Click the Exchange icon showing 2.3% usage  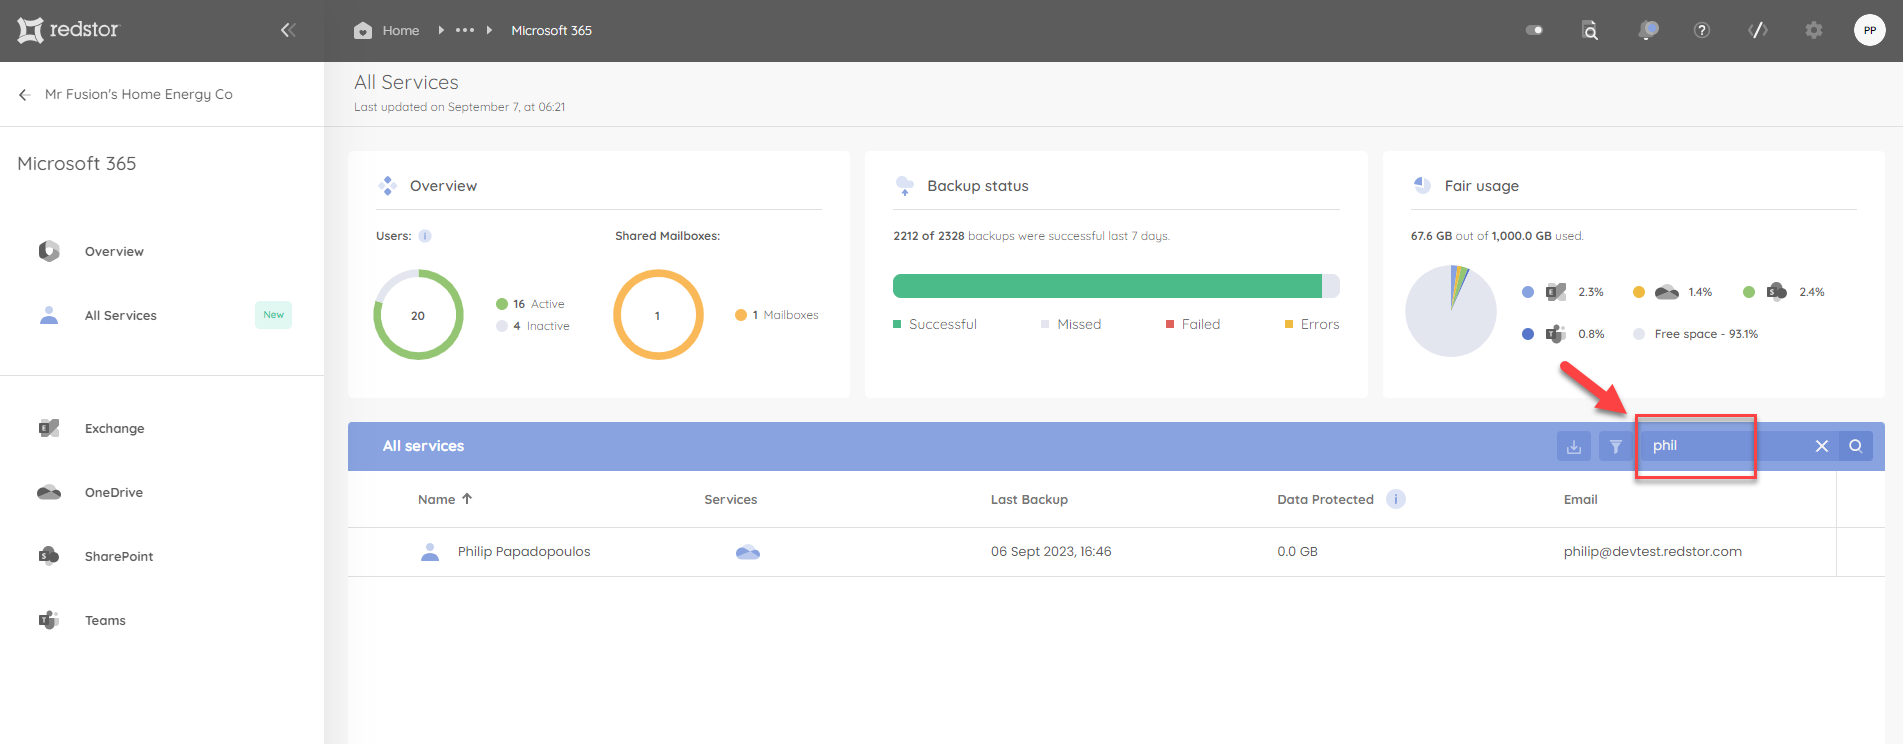(1556, 292)
